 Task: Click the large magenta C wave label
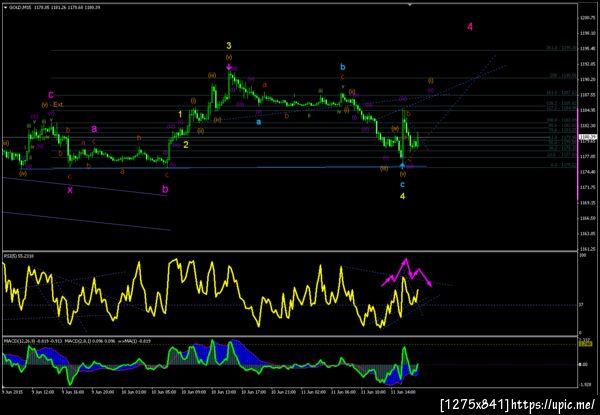[51, 94]
